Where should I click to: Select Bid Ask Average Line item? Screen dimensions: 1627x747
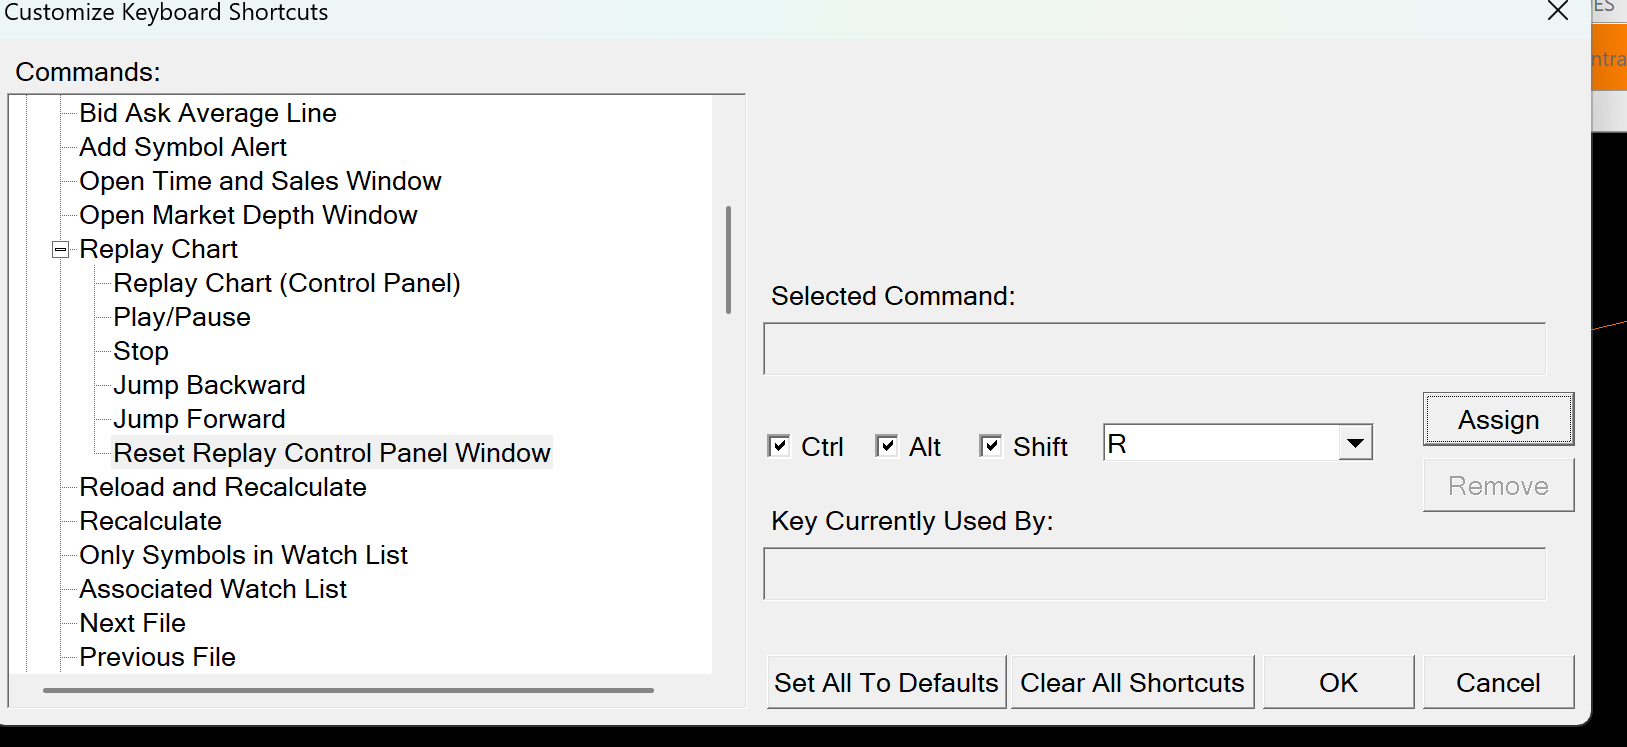click(208, 114)
